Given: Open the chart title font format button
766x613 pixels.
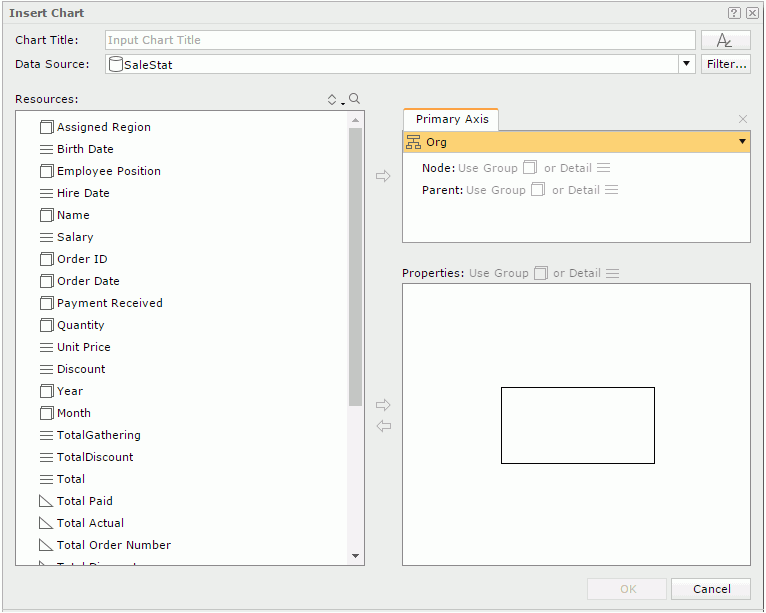Looking at the screenshot, I should click(725, 40).
